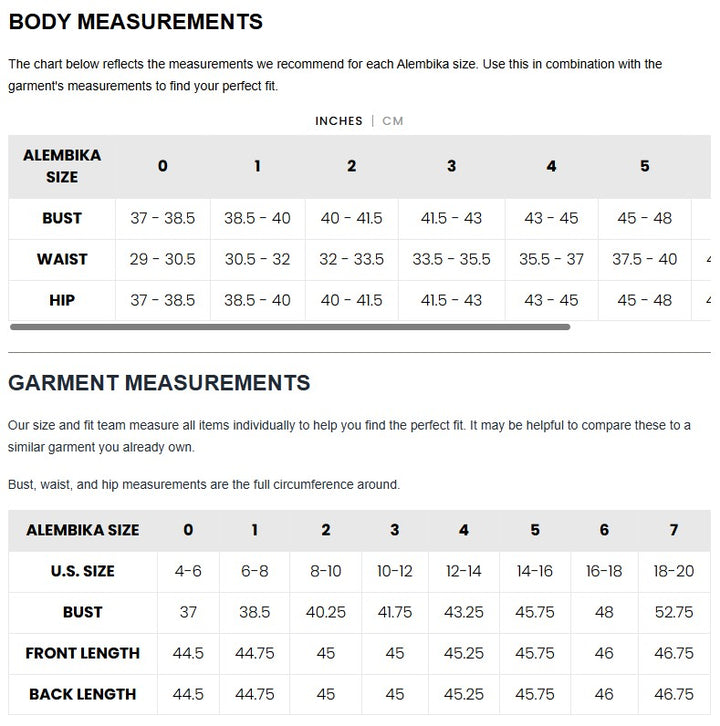Screen dimensions: 720x726
Task: Click the garment bust value 52.75
Action: (673, 612)
